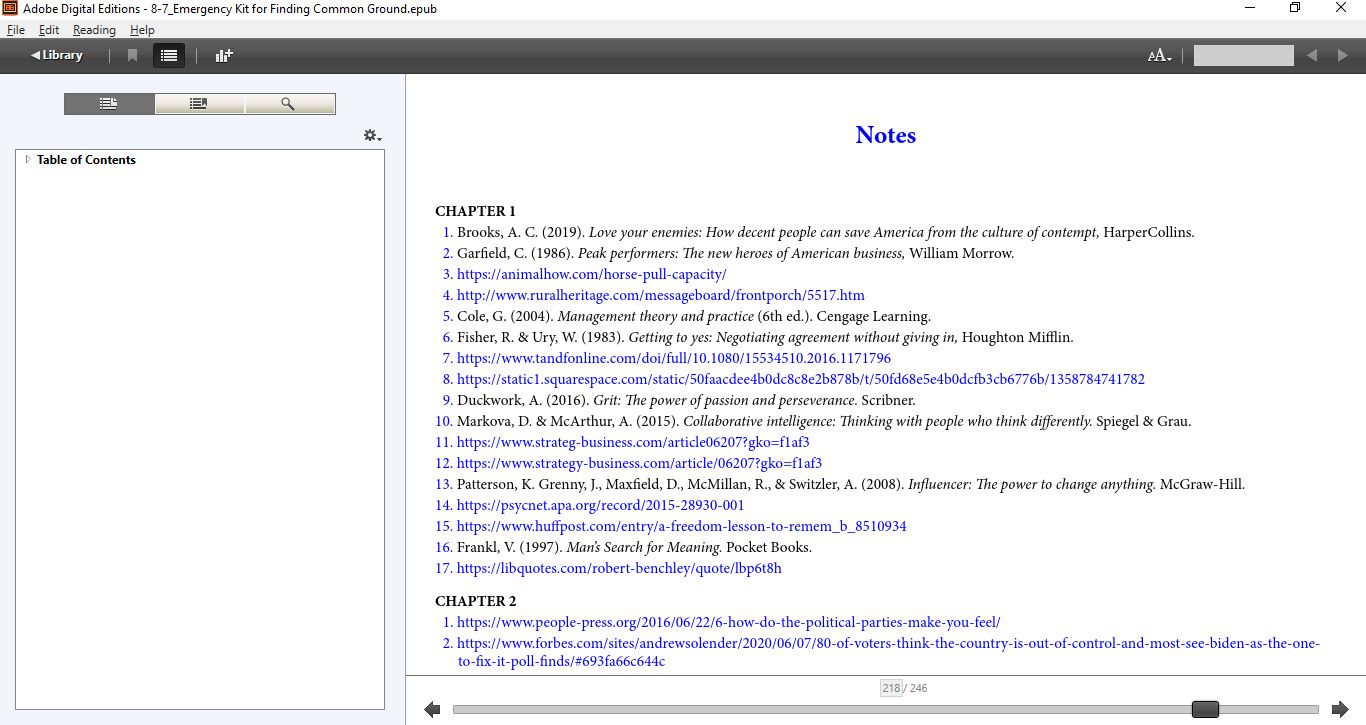Switch to Bookmarks panel tab
The height and width of the screenshot is (725, 1366).
coord(199,104)
